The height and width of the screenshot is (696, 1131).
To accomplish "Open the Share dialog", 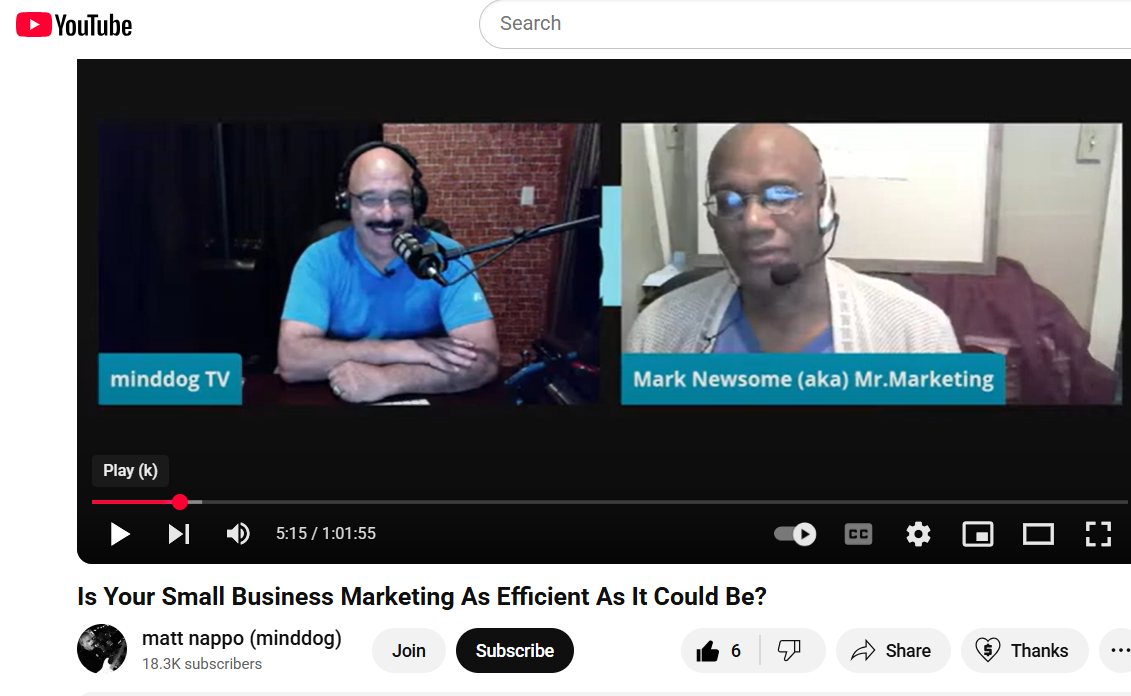I will (891, 651).
